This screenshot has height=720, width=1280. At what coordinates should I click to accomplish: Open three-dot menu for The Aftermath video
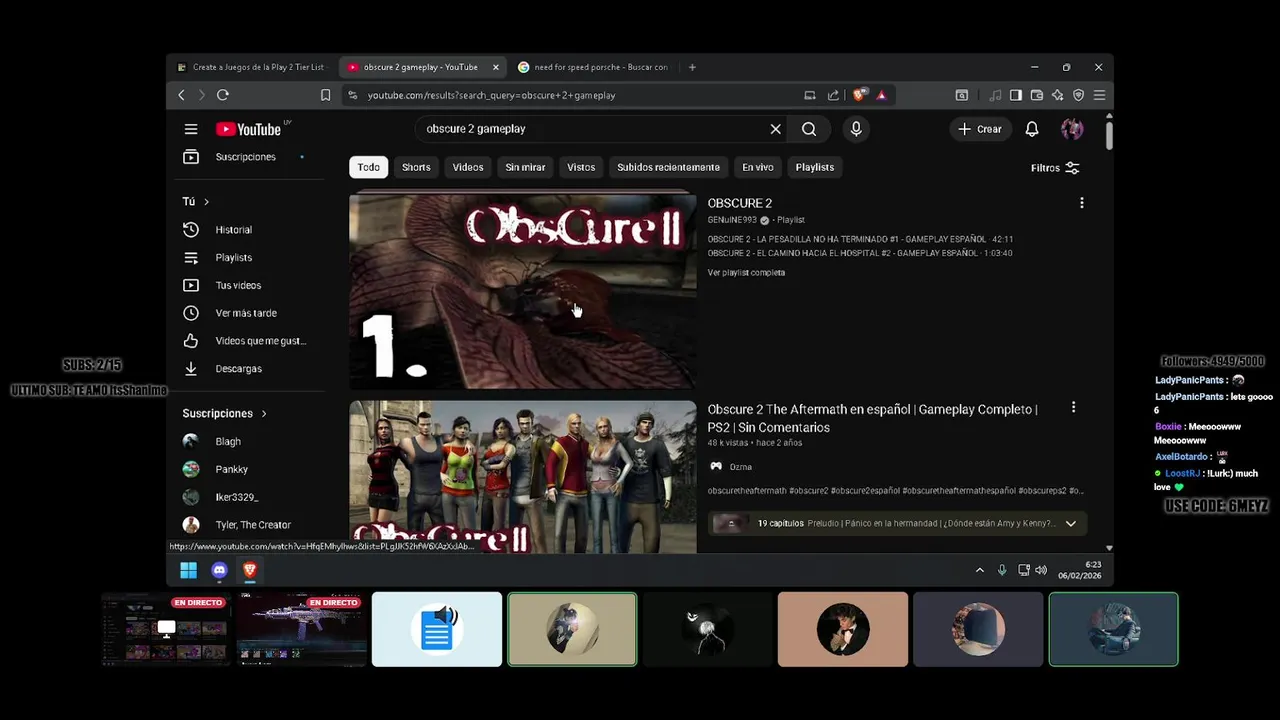(x=1073, y=408)
